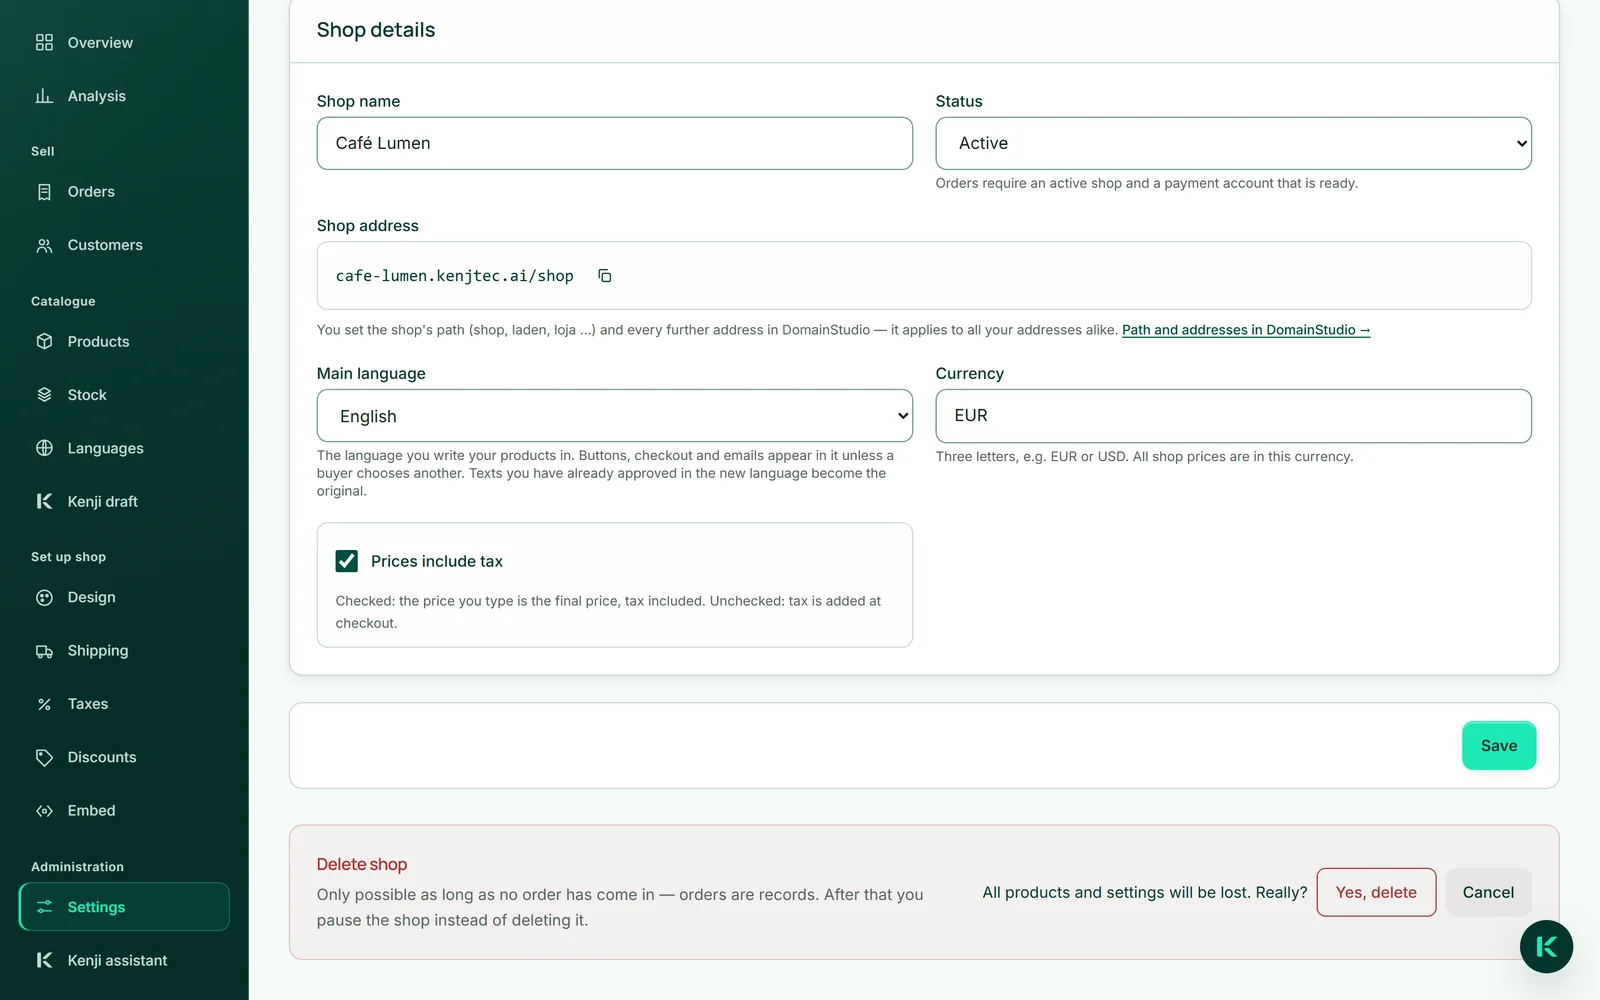1600x1000 pixels.
Task: Click the Settings sliders icon
Action: pyautogui.click(x=44, y=907)
